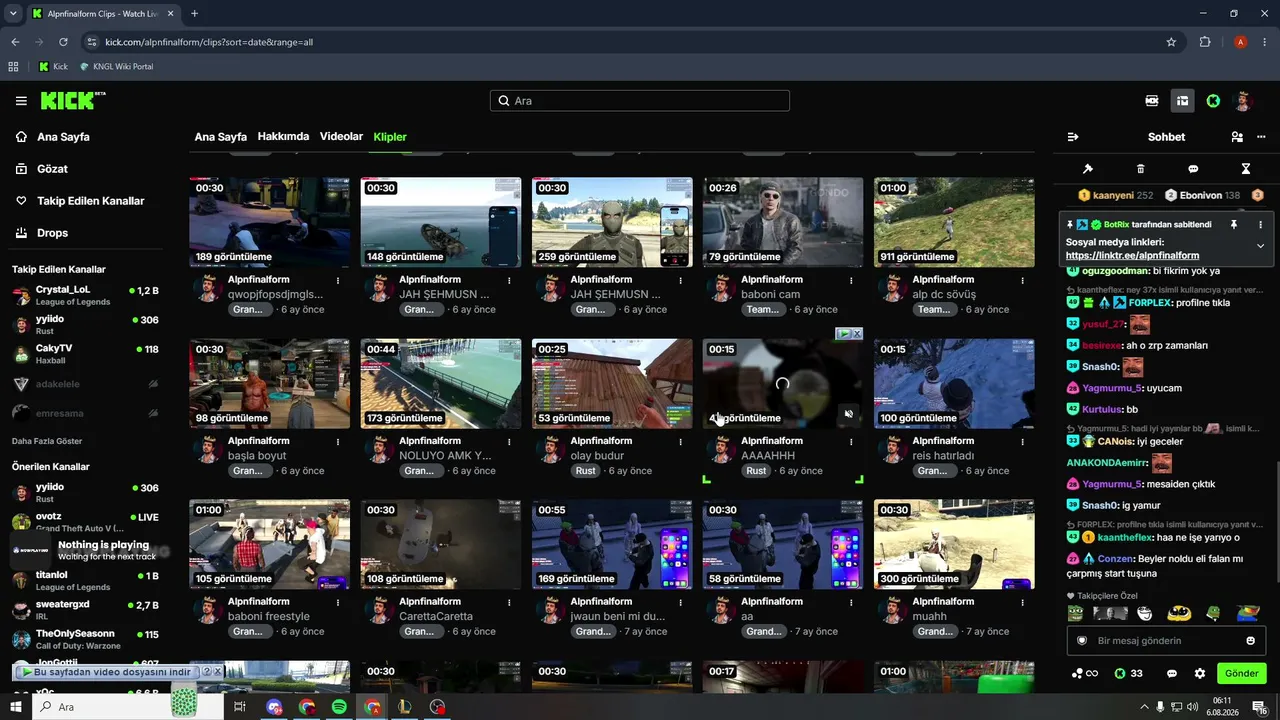Open Spotify from the taskbar
This screenshot has width=1280, height=720.
coord(339,707)
